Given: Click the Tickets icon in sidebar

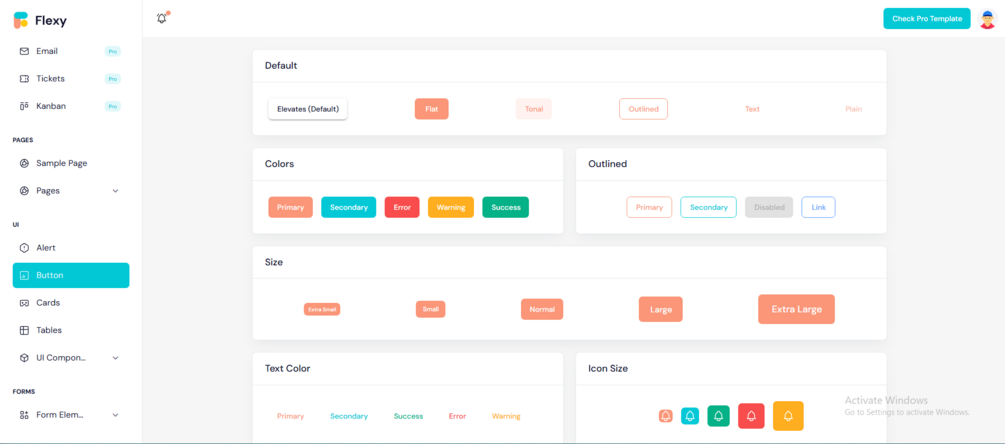Looking at the screenshot, I should tap(24, 79).
